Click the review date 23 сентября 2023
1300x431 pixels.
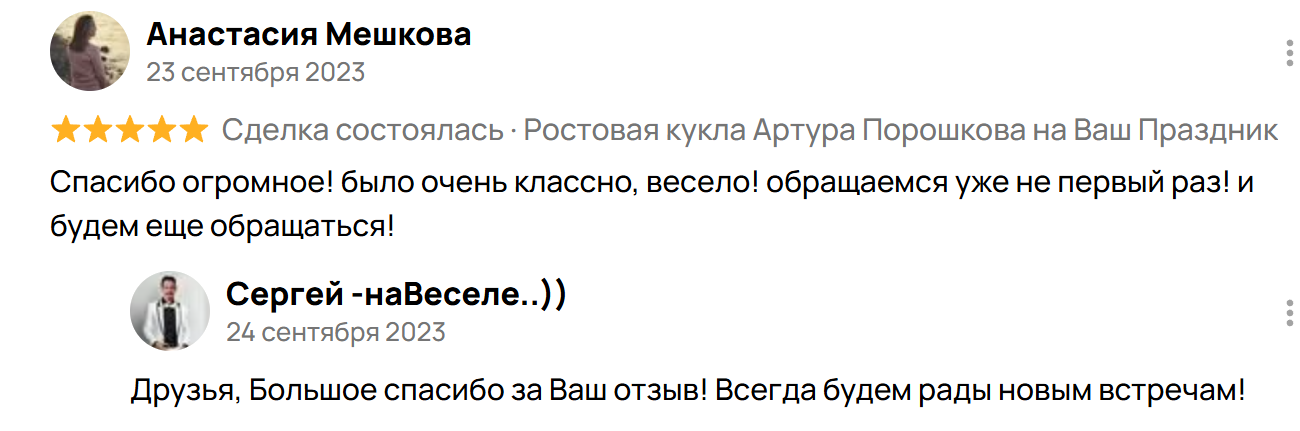pos(255,73)
